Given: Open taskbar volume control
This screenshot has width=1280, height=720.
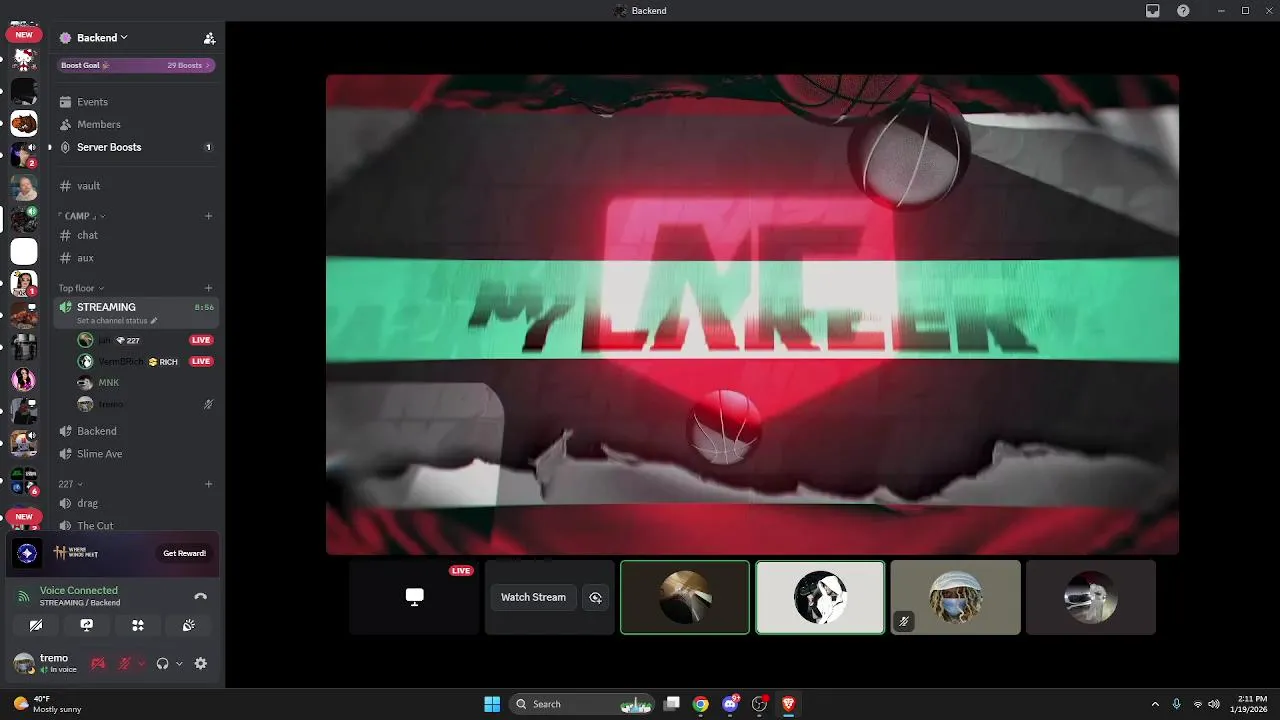Looking at the screenshot, I should (1215, 704).
